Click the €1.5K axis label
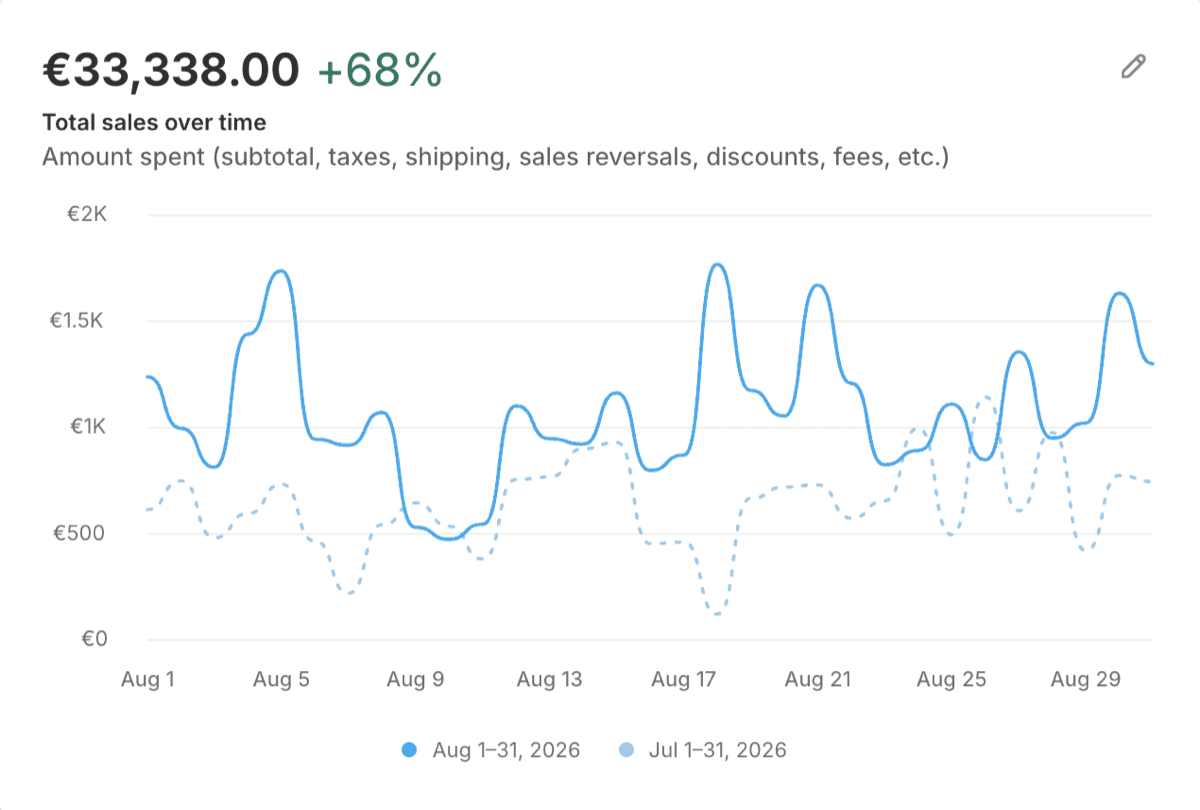1200x810 pixels. coord(79,321)
